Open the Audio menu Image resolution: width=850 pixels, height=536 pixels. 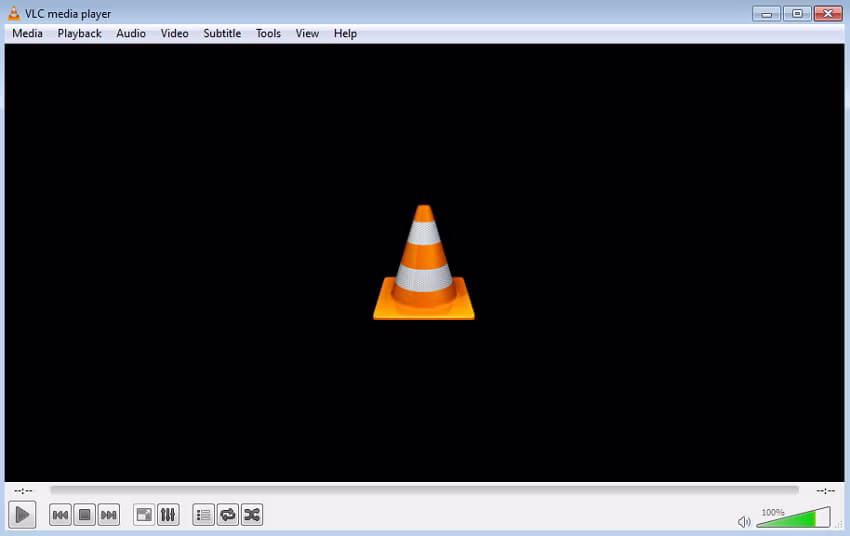point(131,34)
